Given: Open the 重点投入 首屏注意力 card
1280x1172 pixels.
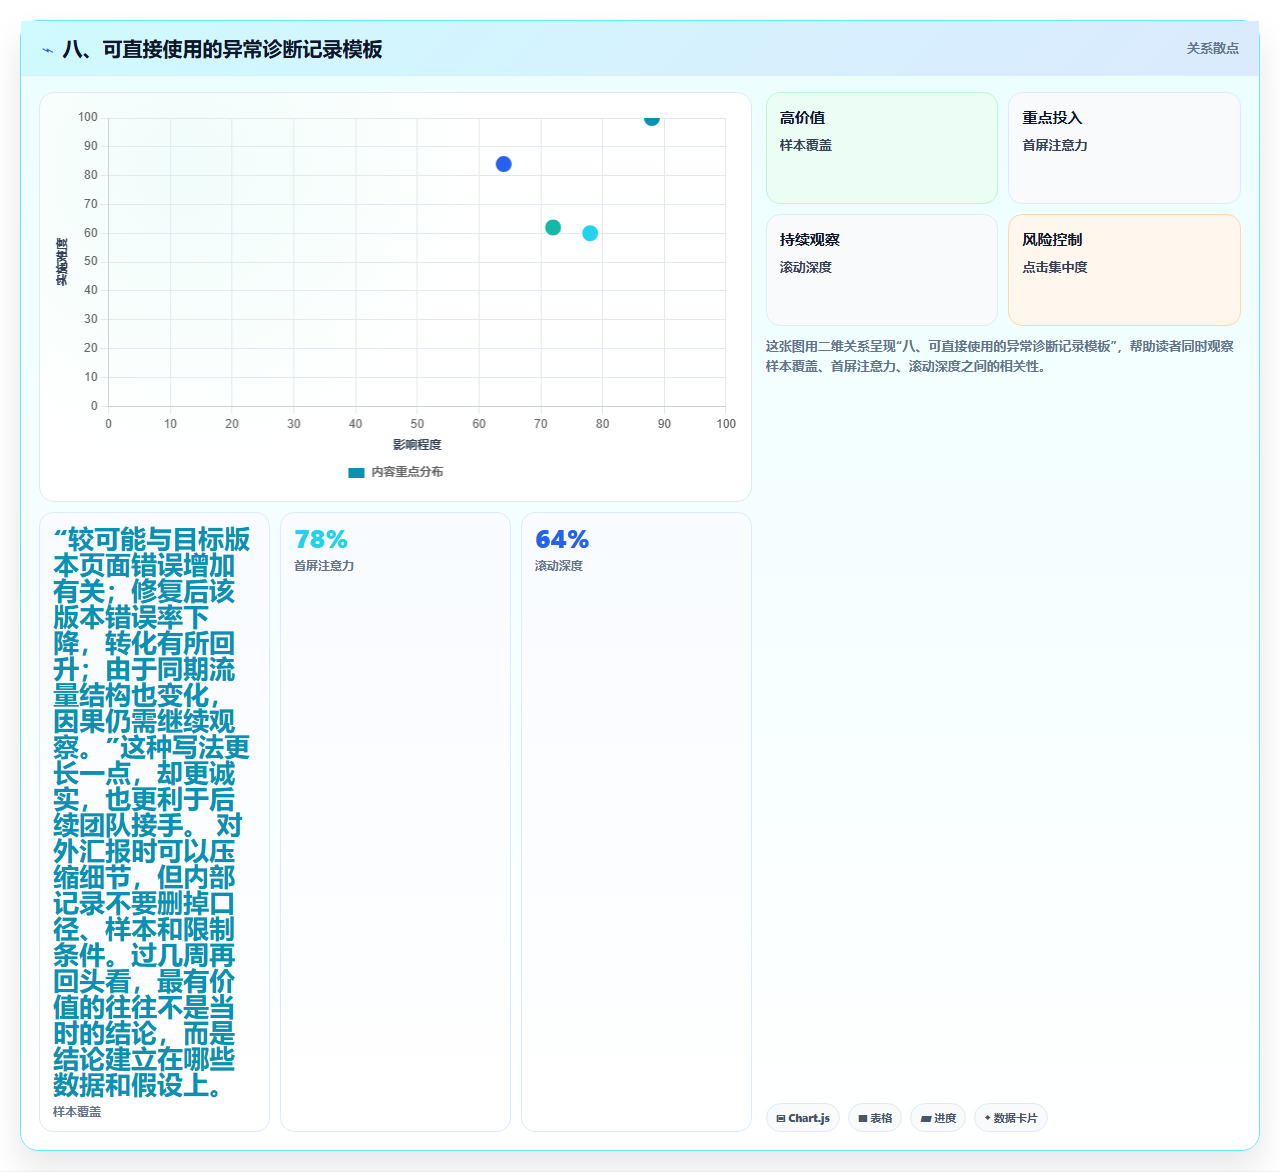Looking at the screenshot, I should tap(1124, 148).
